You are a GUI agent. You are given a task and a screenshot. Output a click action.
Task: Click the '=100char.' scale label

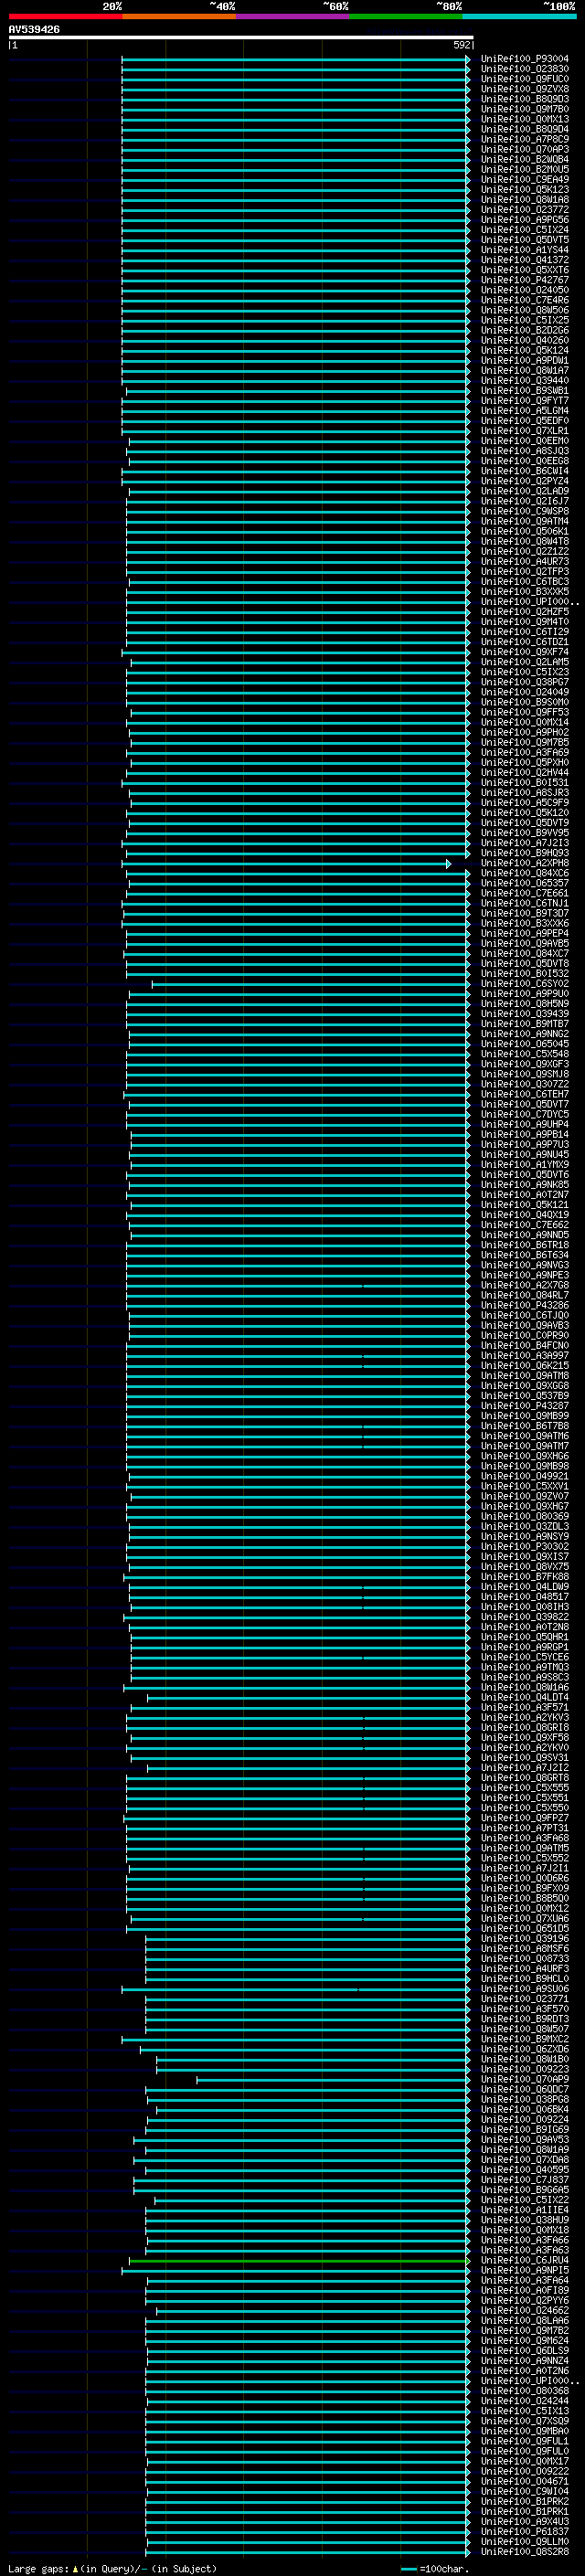[x=442, y=2568]
